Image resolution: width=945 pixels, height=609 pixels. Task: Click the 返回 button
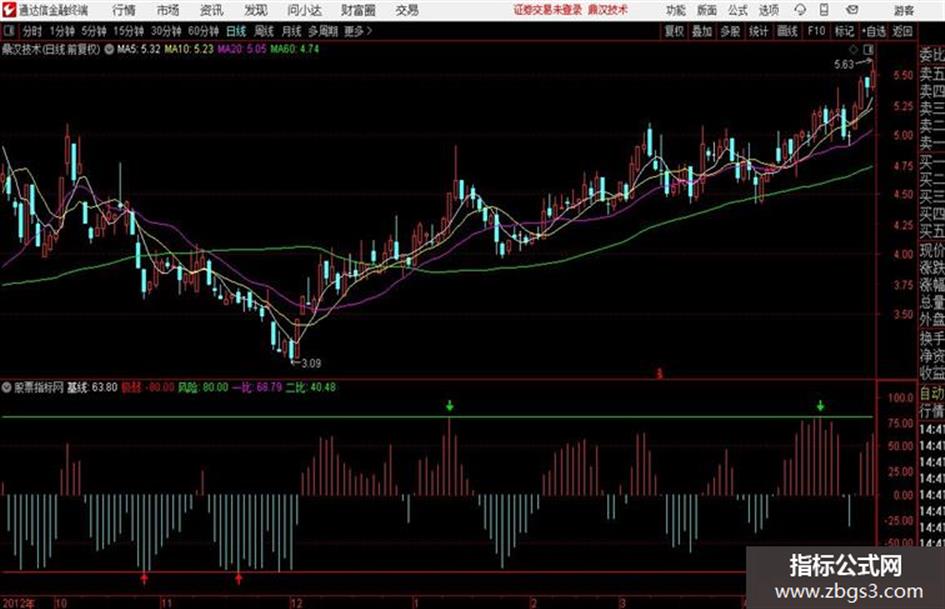pyautogui.click(x=902, y=31)
